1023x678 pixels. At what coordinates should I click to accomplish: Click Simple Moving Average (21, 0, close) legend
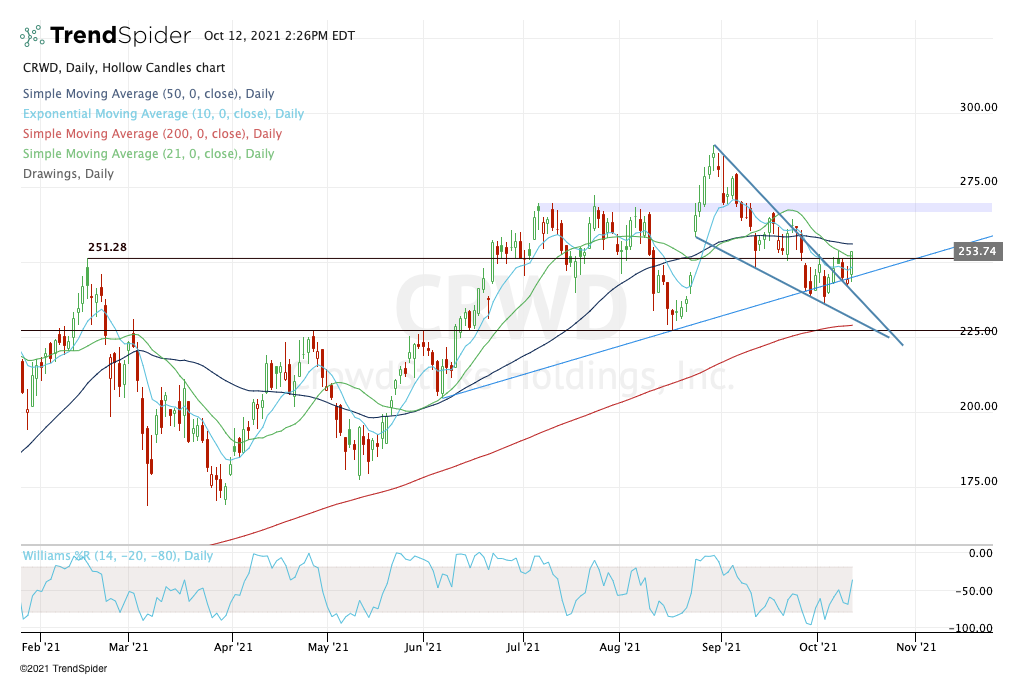(149, 154)
